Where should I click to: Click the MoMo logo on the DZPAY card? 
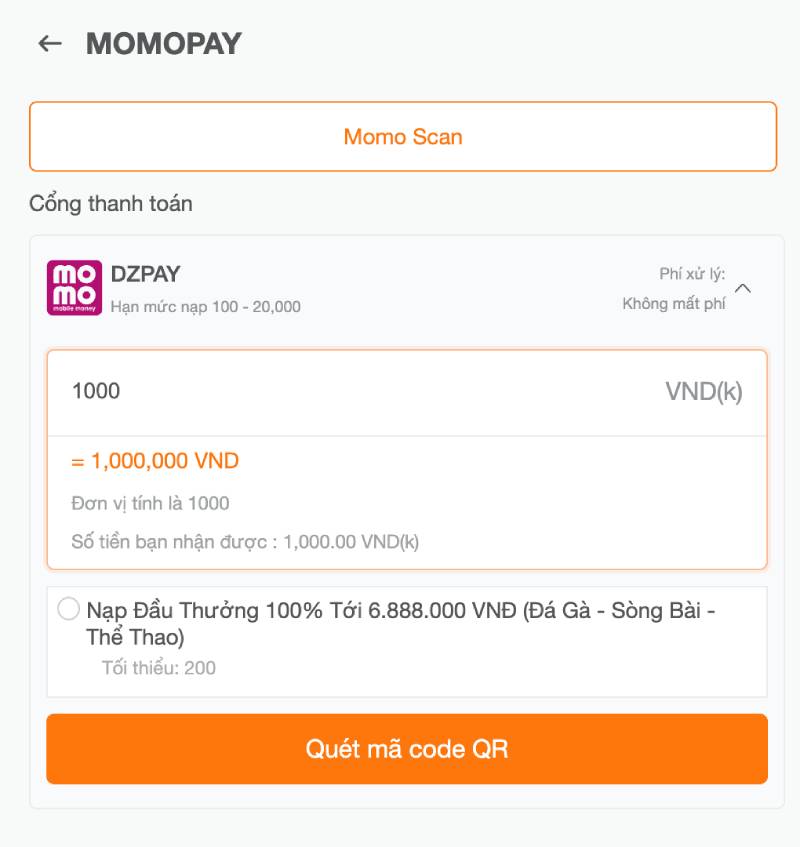click(x=70, y=289)
